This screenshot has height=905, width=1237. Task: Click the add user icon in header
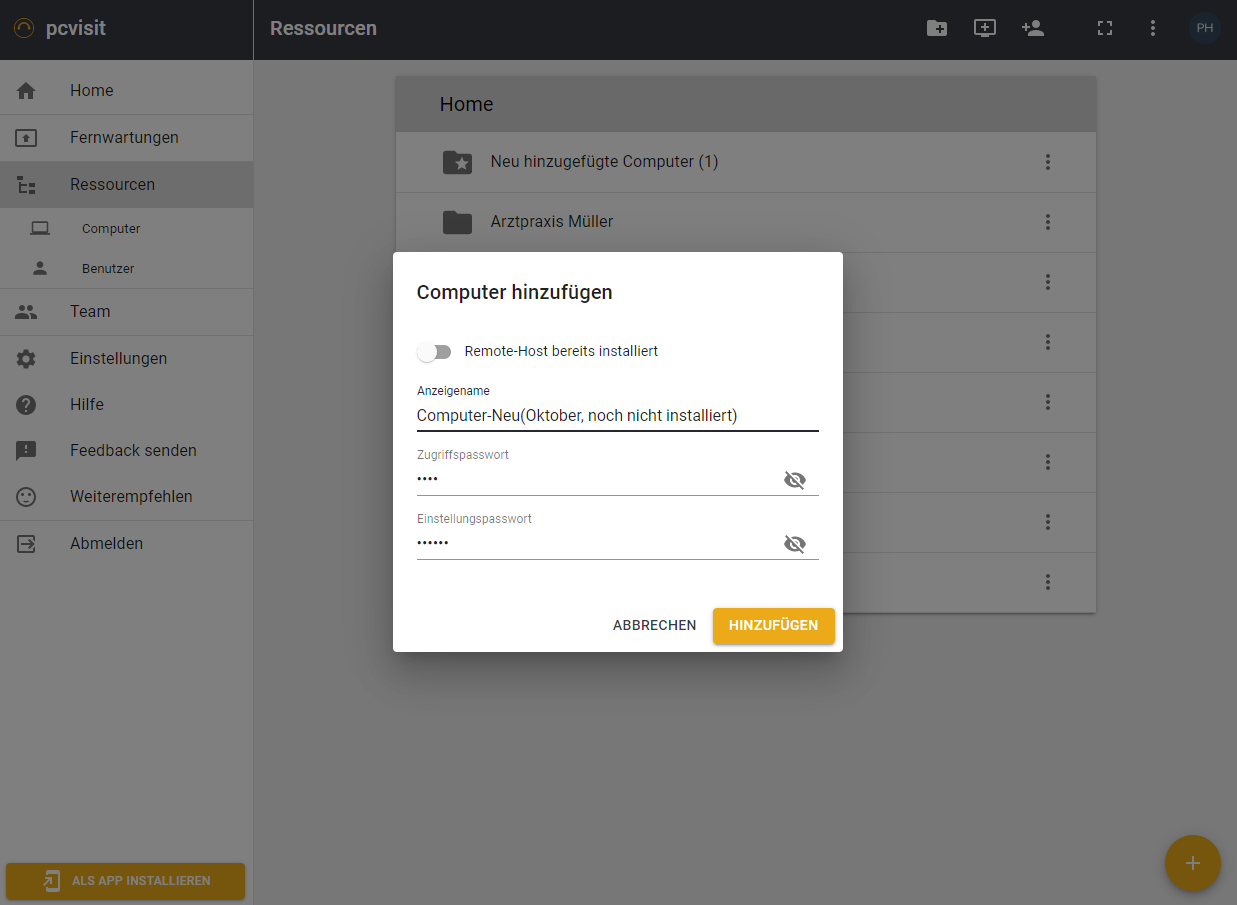pos(1033,28)
